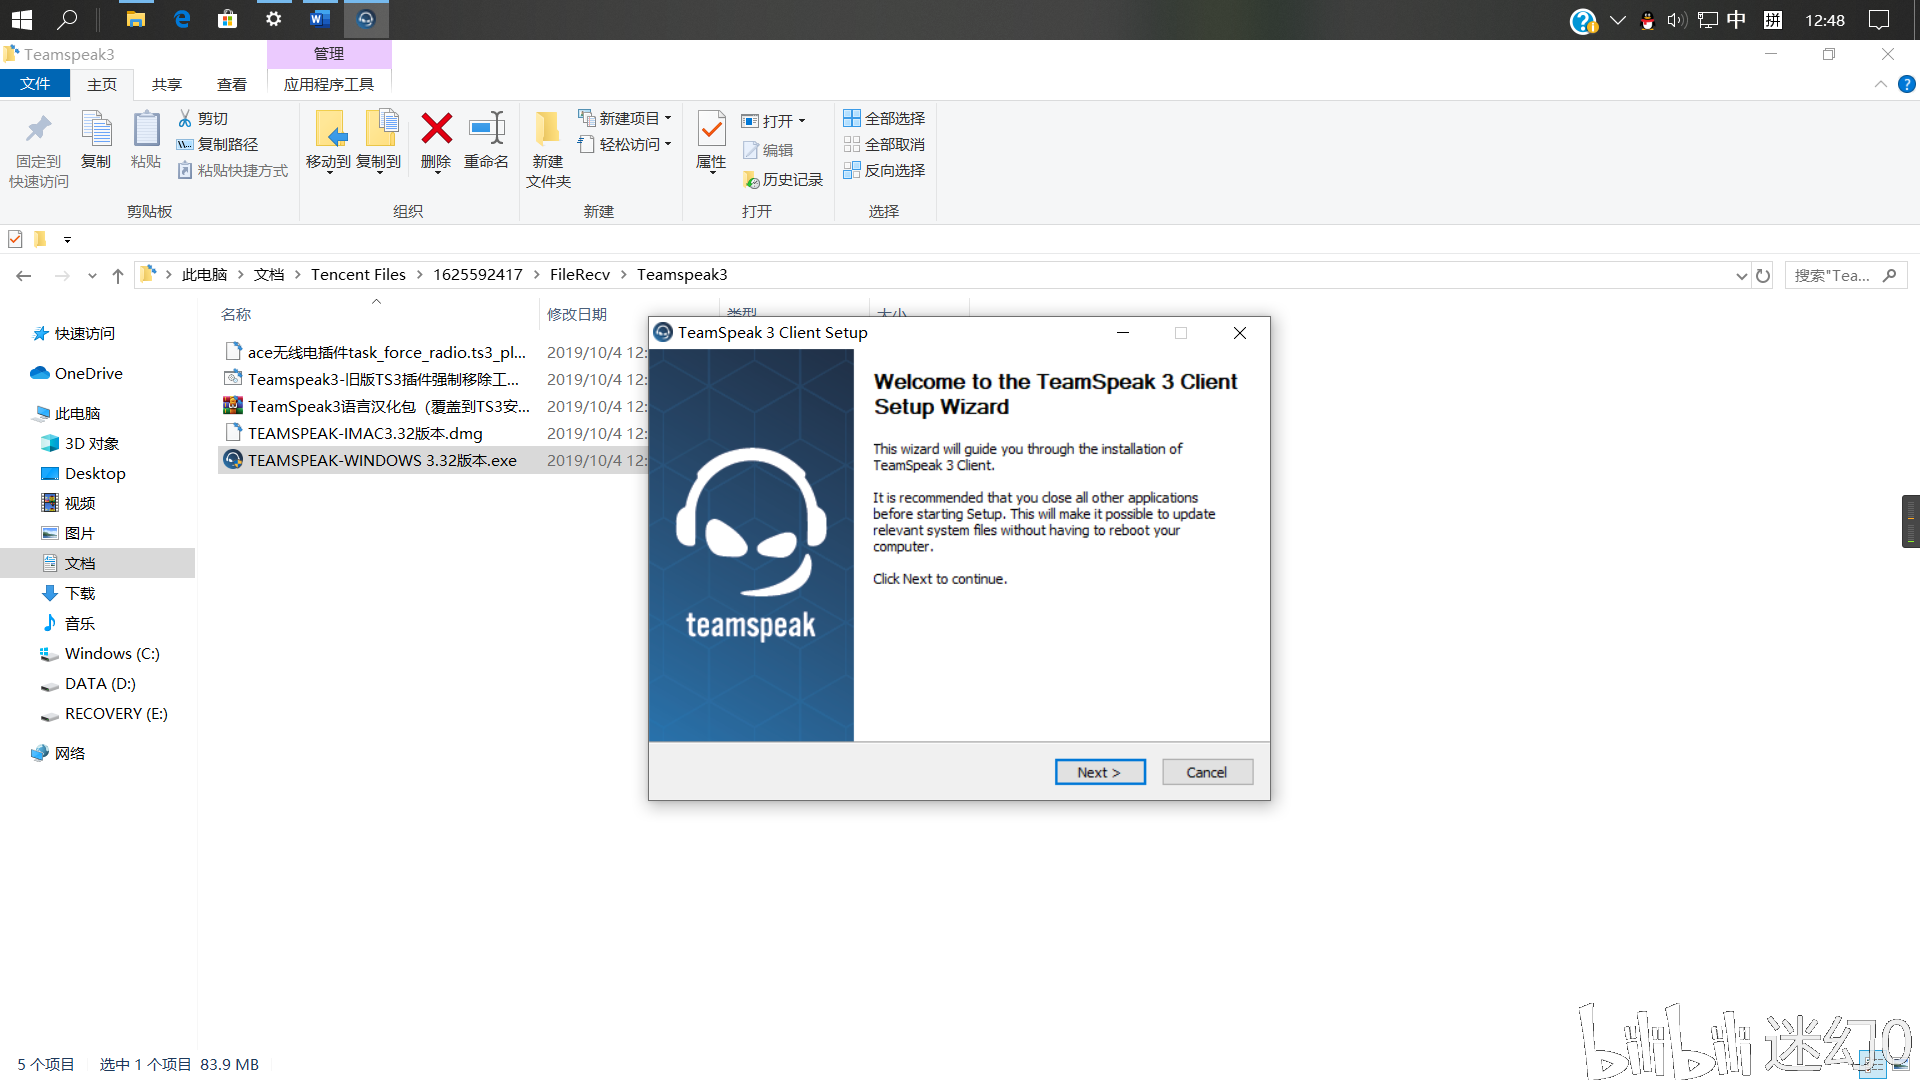Image resolution: width=1920 pixels, height=1080 pixels.
Task: Switch to the 应用程序工具 tab
Action: [x=329, y=84]
